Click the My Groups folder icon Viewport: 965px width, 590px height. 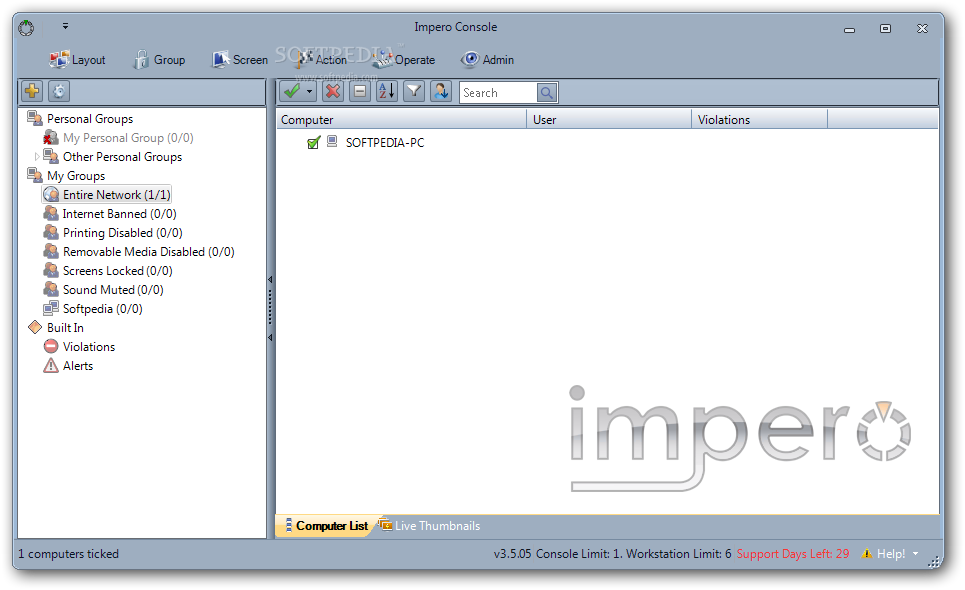(x=35, y=175)
